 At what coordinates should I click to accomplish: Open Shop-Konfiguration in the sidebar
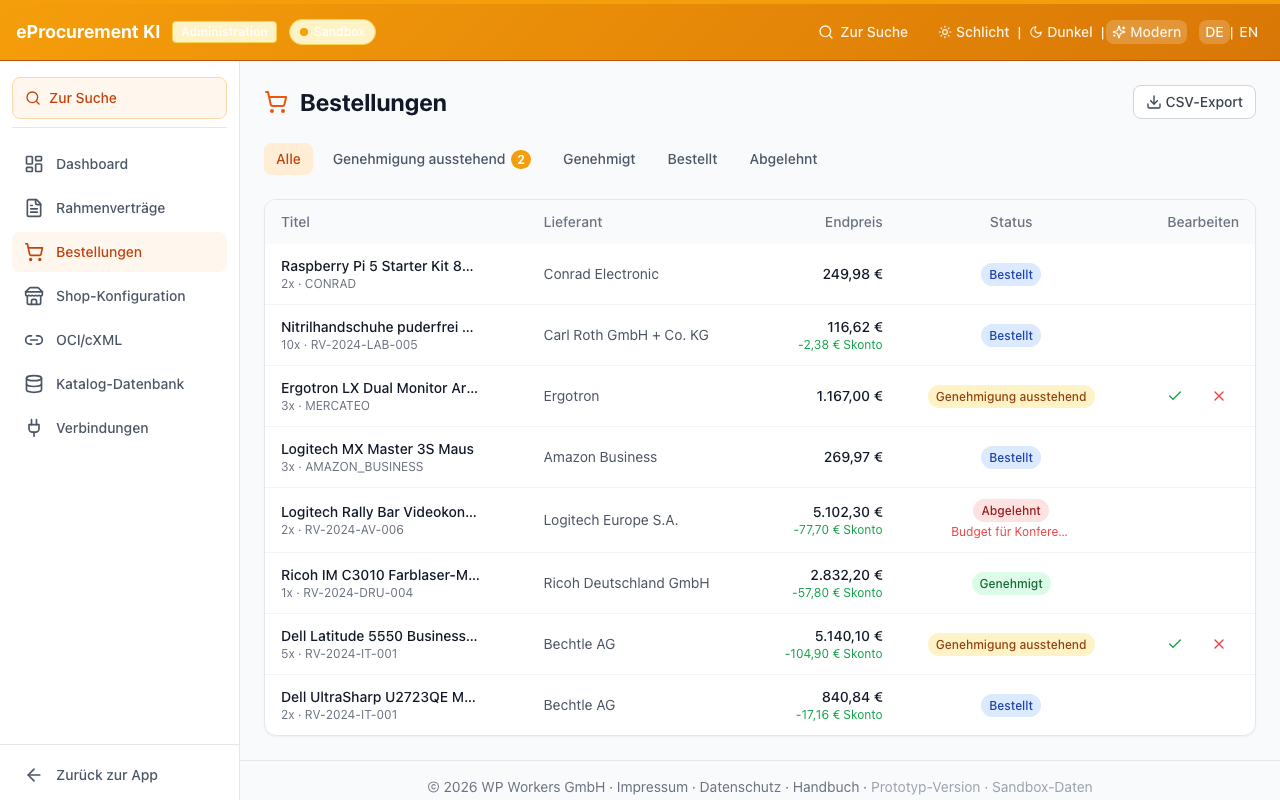(x=119, y=296)
